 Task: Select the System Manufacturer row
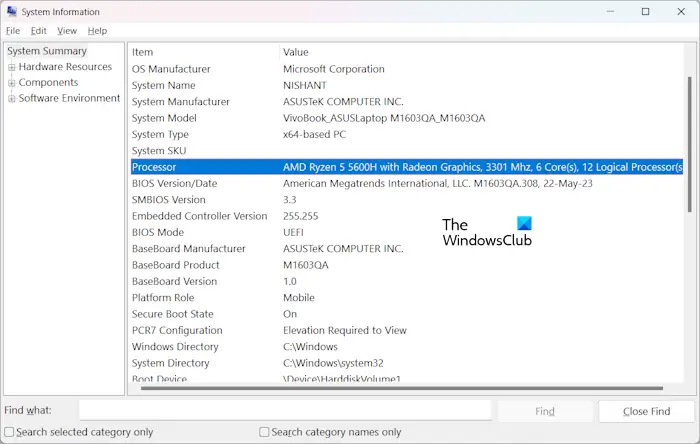(407, 102)
